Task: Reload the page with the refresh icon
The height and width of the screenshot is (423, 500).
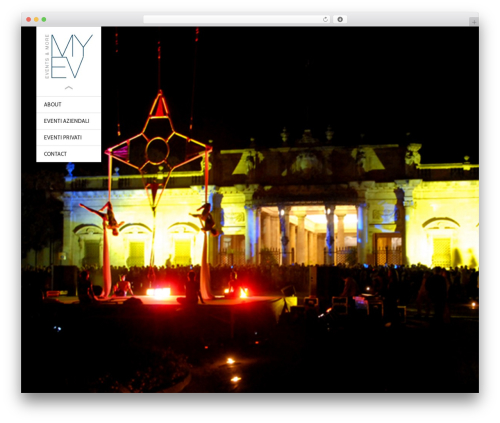Action: pyautogui.click(x=325, y=20)
